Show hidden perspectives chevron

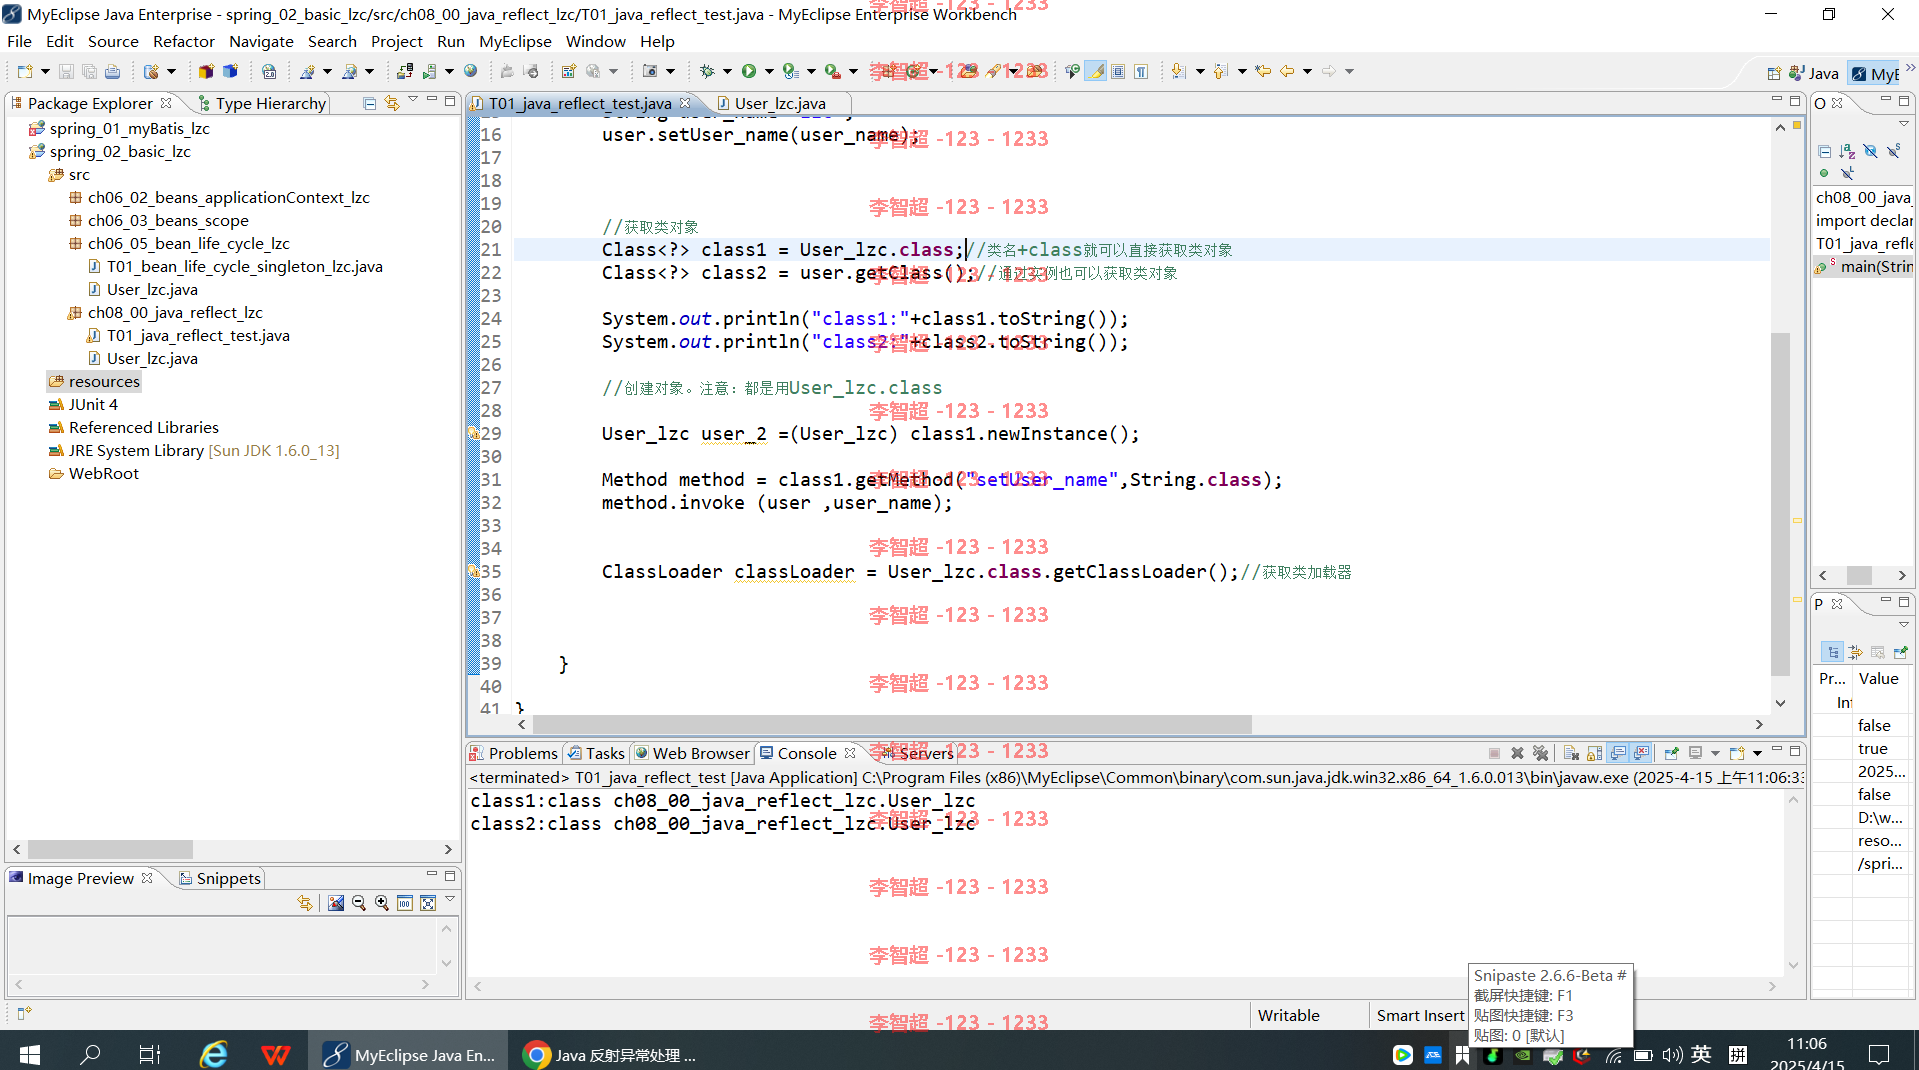[1910, 69]
